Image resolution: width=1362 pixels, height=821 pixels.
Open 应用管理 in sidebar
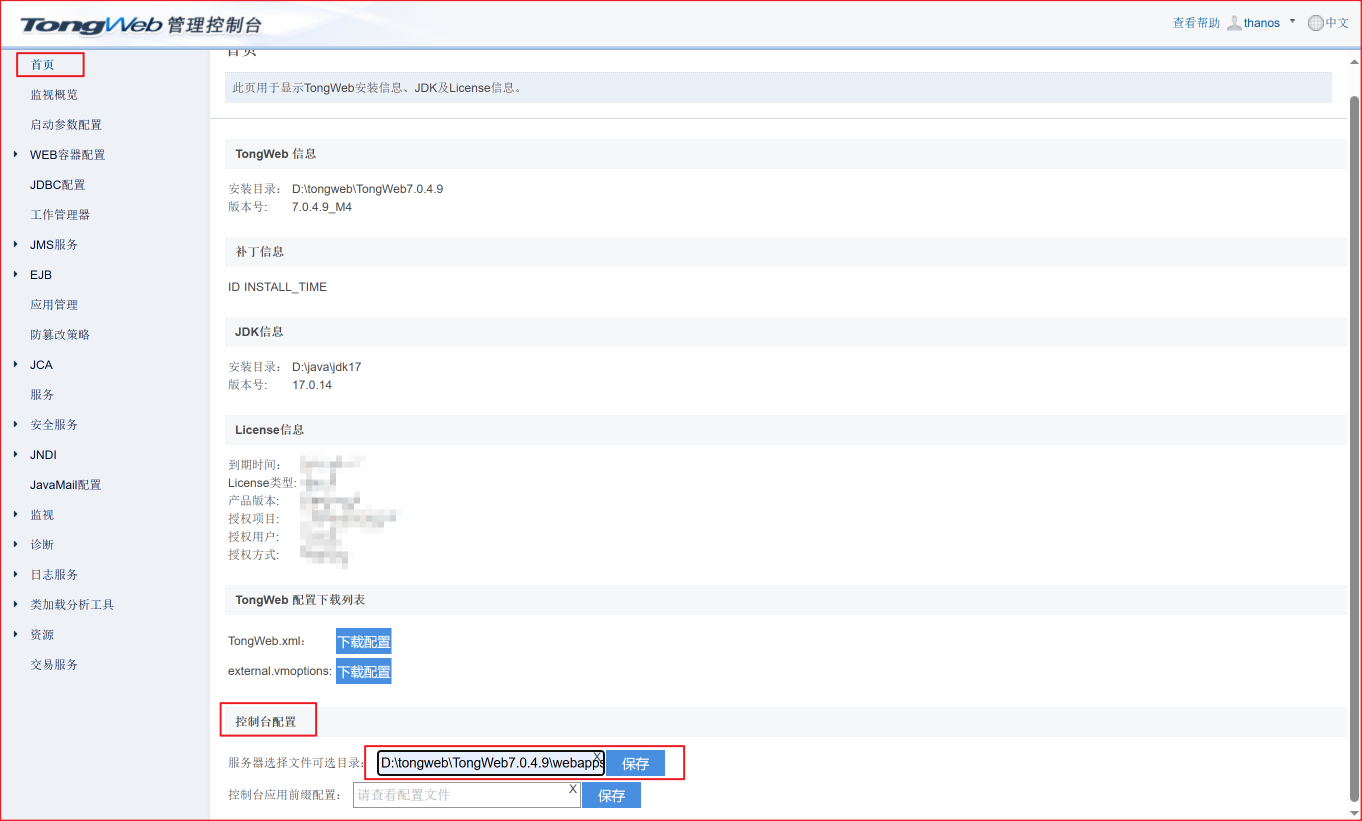tap(54, 305)
